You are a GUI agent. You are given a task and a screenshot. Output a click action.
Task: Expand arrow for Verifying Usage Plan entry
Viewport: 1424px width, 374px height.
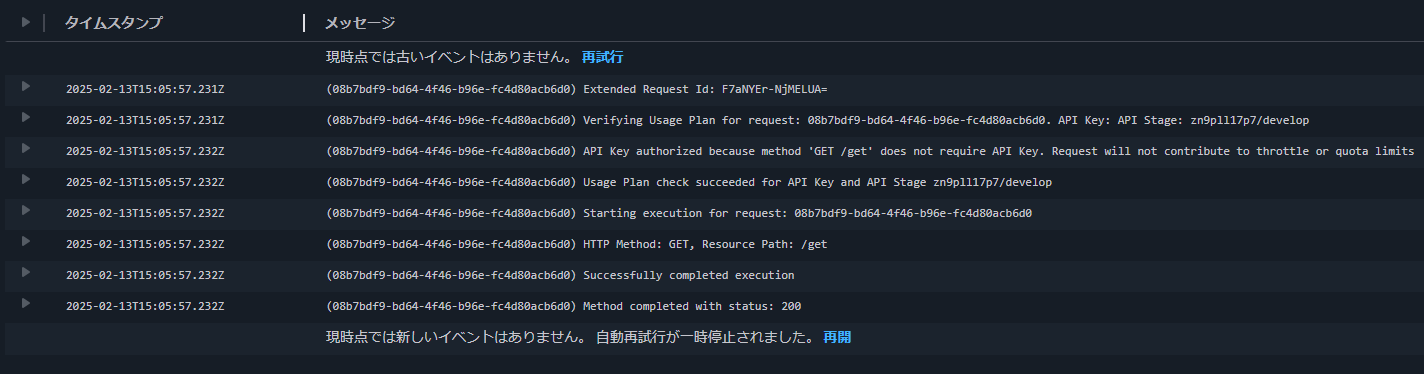coord(26,117)
